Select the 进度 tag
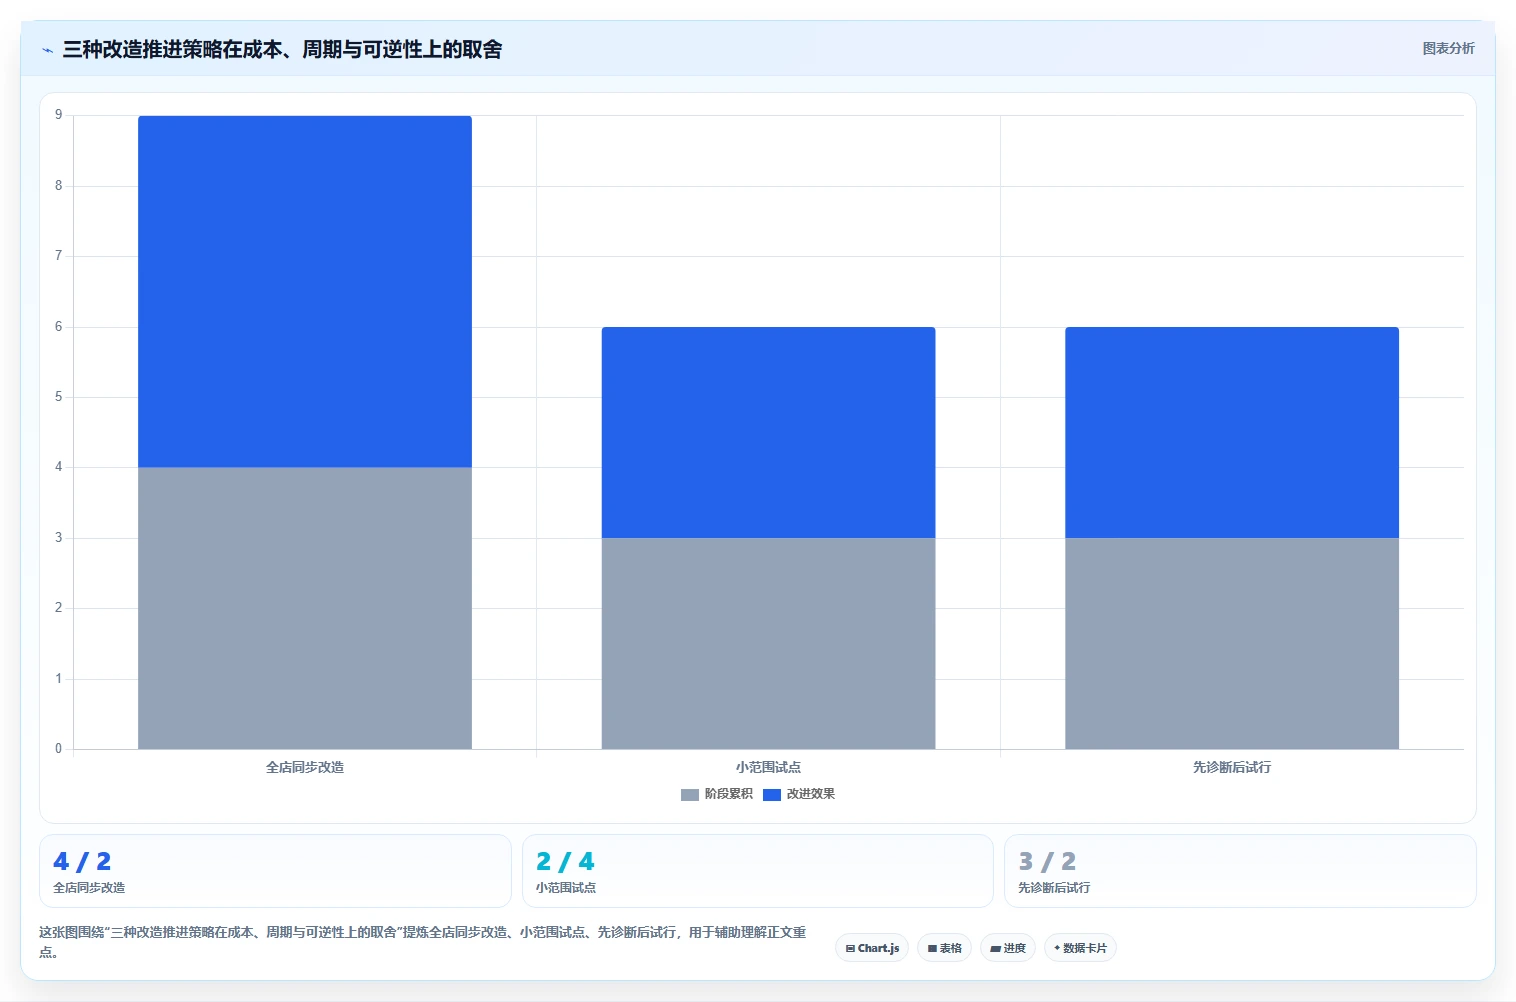Screen dimensions: 1516x1002 coord(1008,948)
